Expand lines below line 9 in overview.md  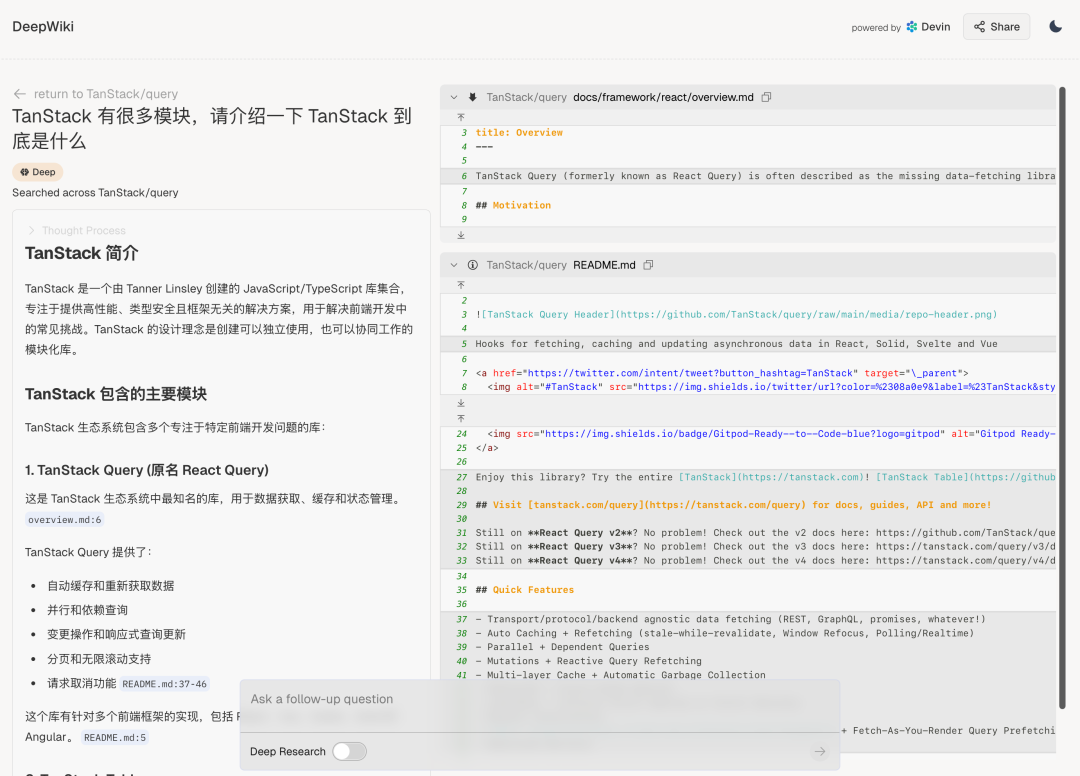pyautogui.click(x=461, y=235)
